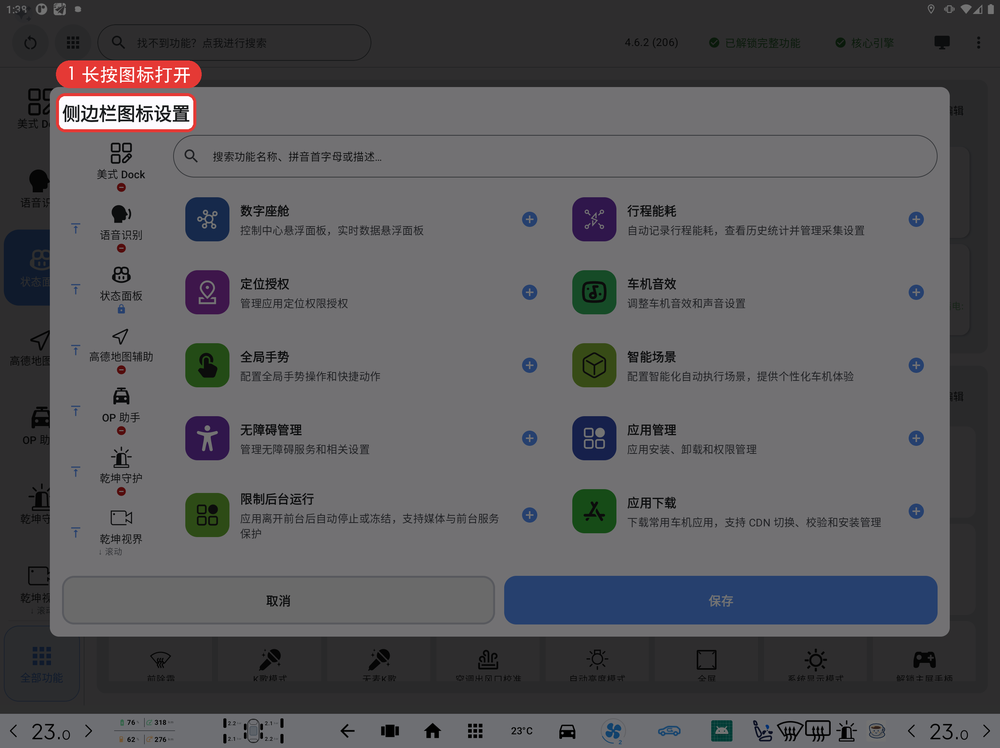This screenshot has height=748, width=1000.
Task: Select 状态面板 in the dialog sidebar list
Action: (121, 283)
